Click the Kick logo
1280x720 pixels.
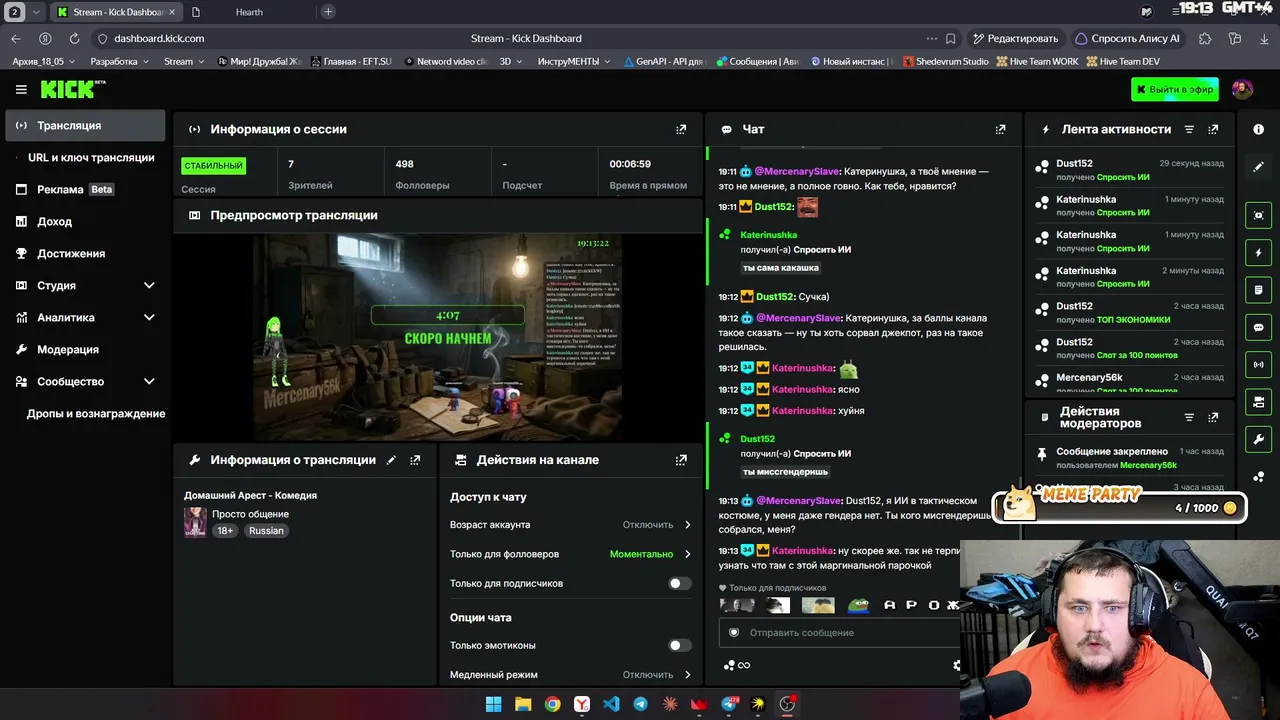click(72, 89)
